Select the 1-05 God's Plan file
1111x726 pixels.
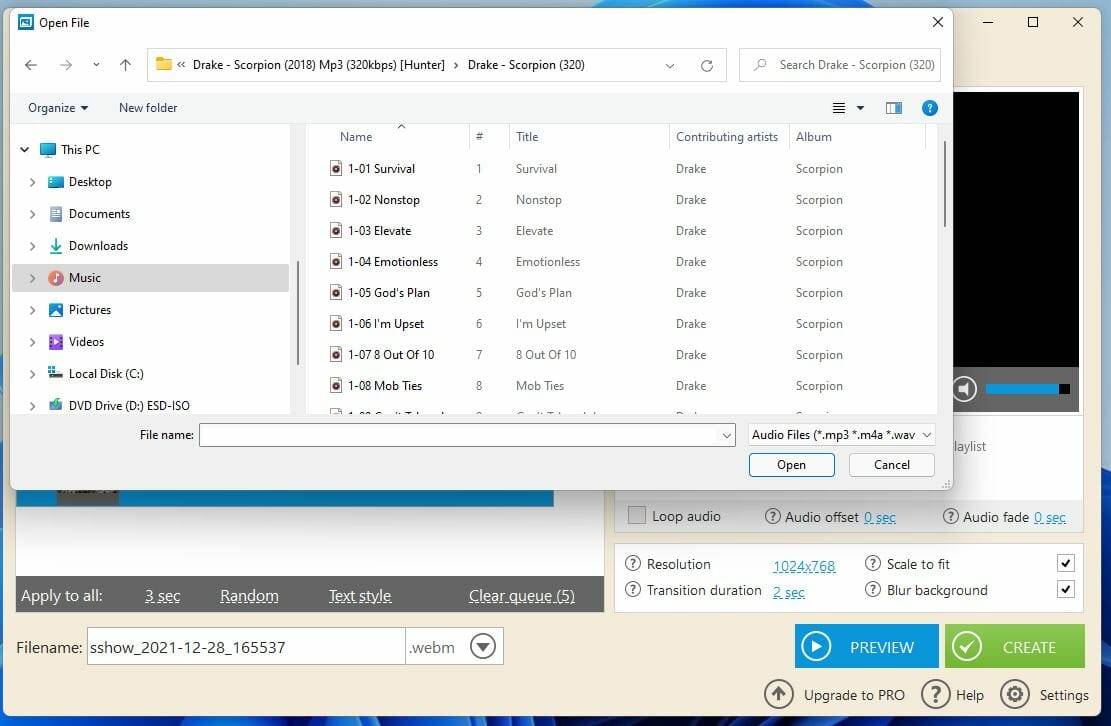coord(391,292)
